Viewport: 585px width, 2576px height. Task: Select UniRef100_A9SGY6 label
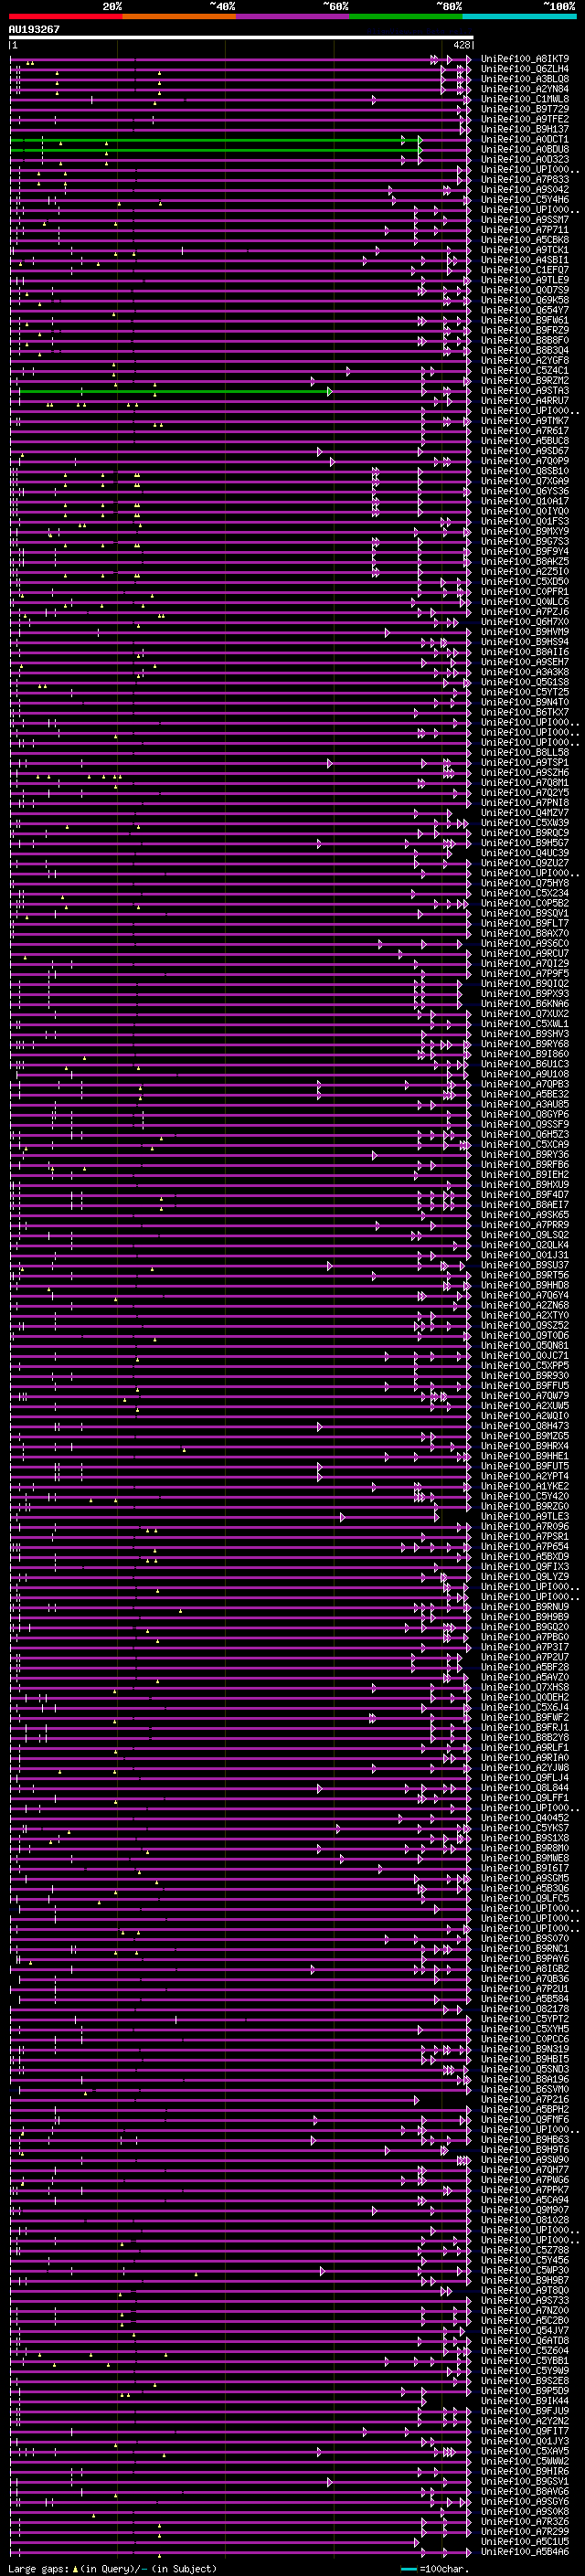(x=525, y=2501)
